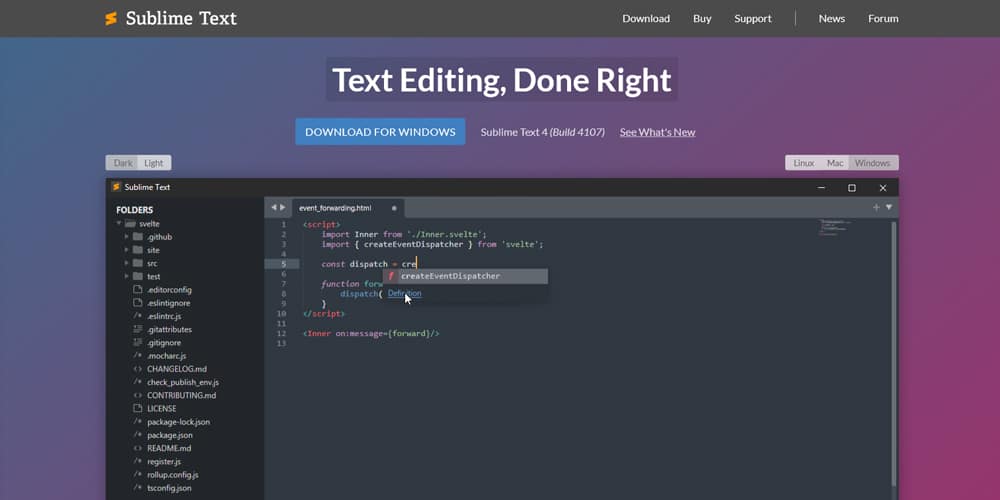This screenshot has height=500, width=1000.
Task: Click the package-lock.json file icon
Action: tap(137, 422)
